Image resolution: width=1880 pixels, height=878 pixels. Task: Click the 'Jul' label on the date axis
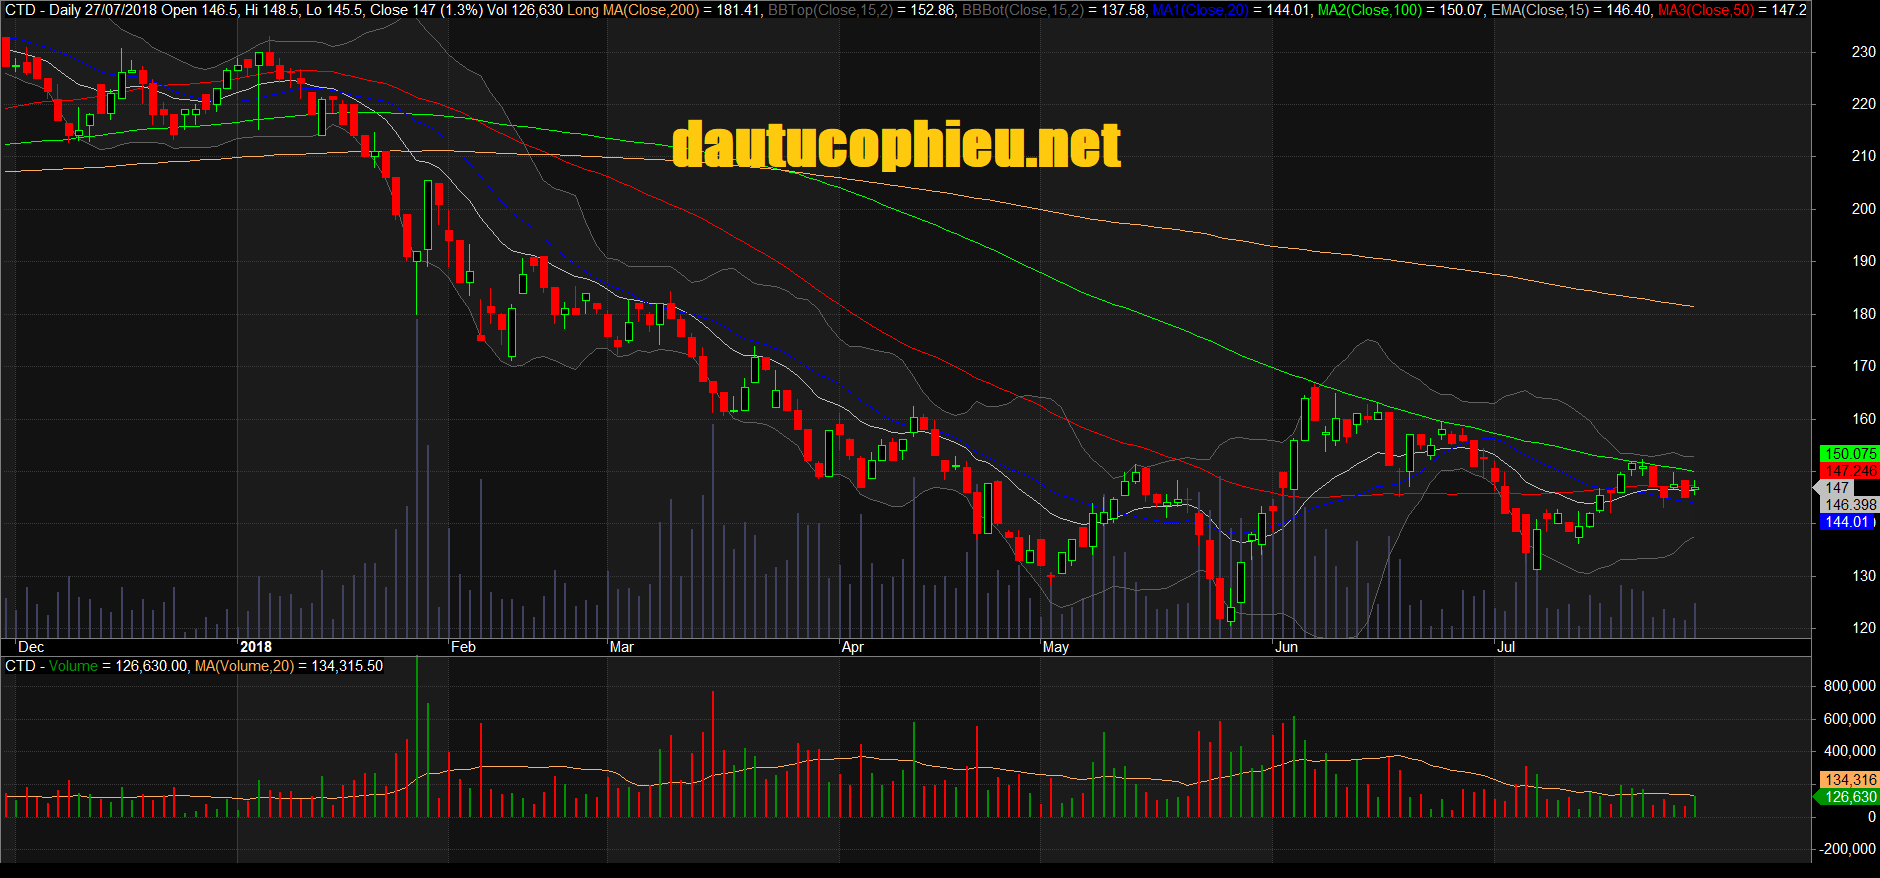1506,647
